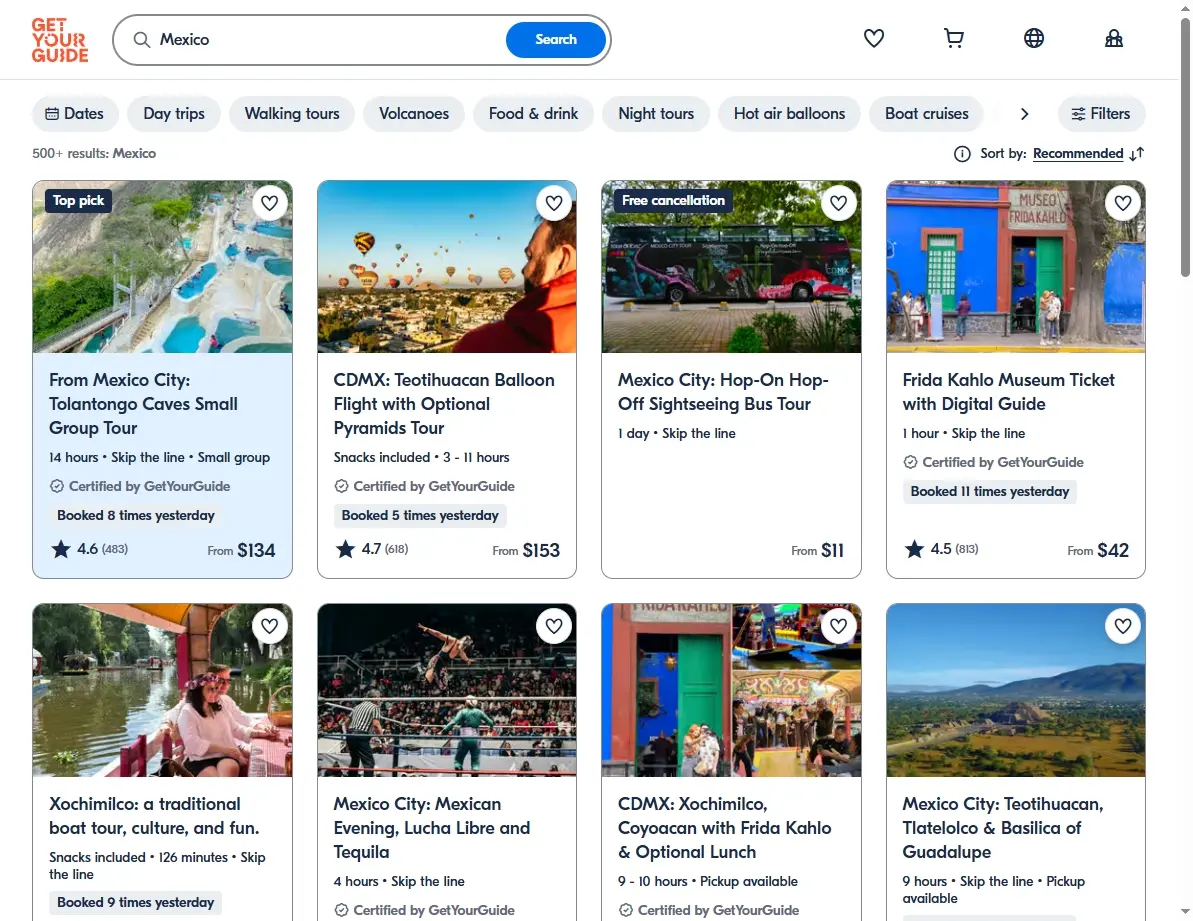The height and width of the screenshot is (921, 1193).
Task: Open the language globe icon
Action: tap(1033, 38)
